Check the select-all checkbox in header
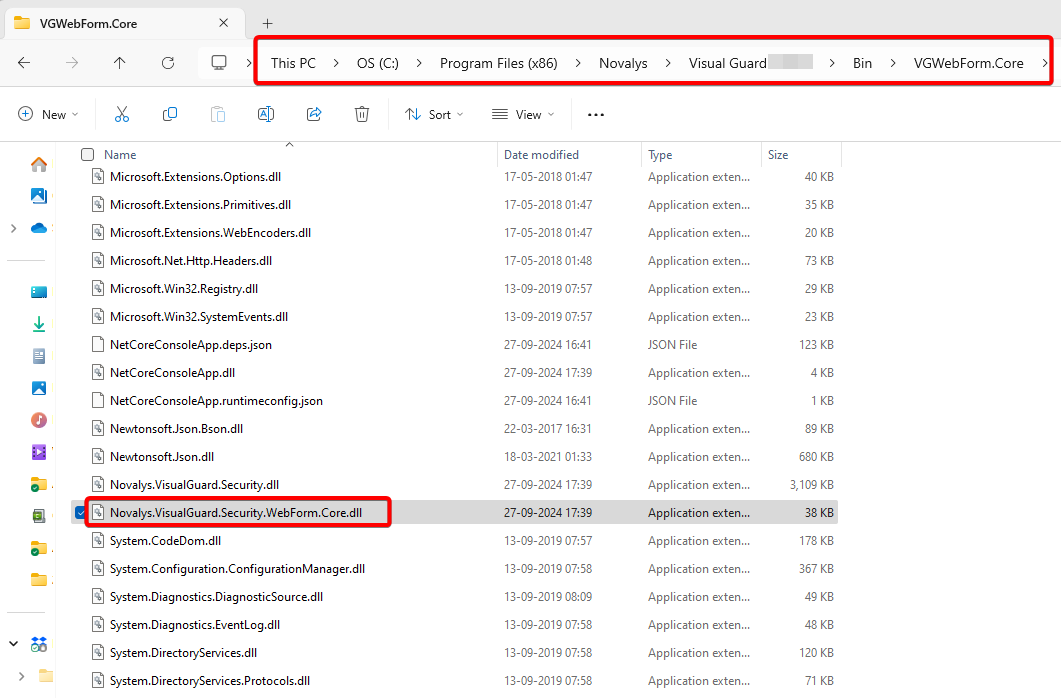Image resolution: width=1061 pixels, height=698 pixels. click(87, 154)
